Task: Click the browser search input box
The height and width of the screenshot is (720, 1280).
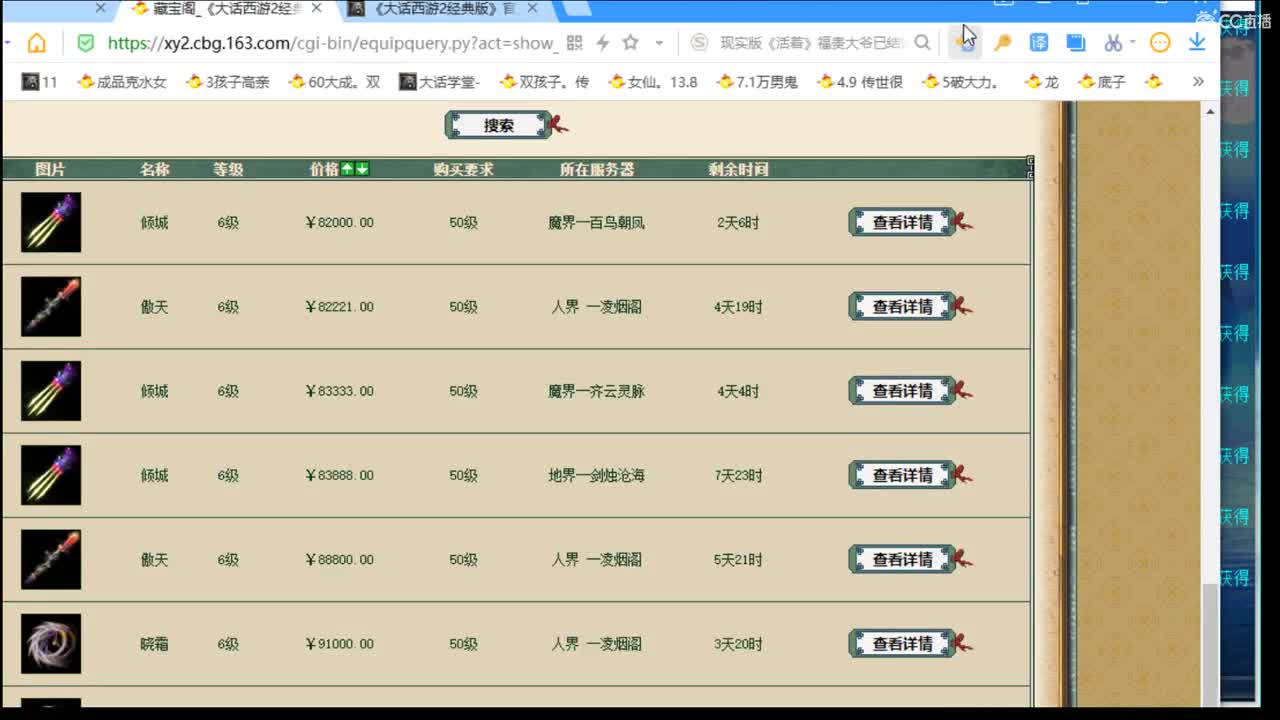Action: 810,43
